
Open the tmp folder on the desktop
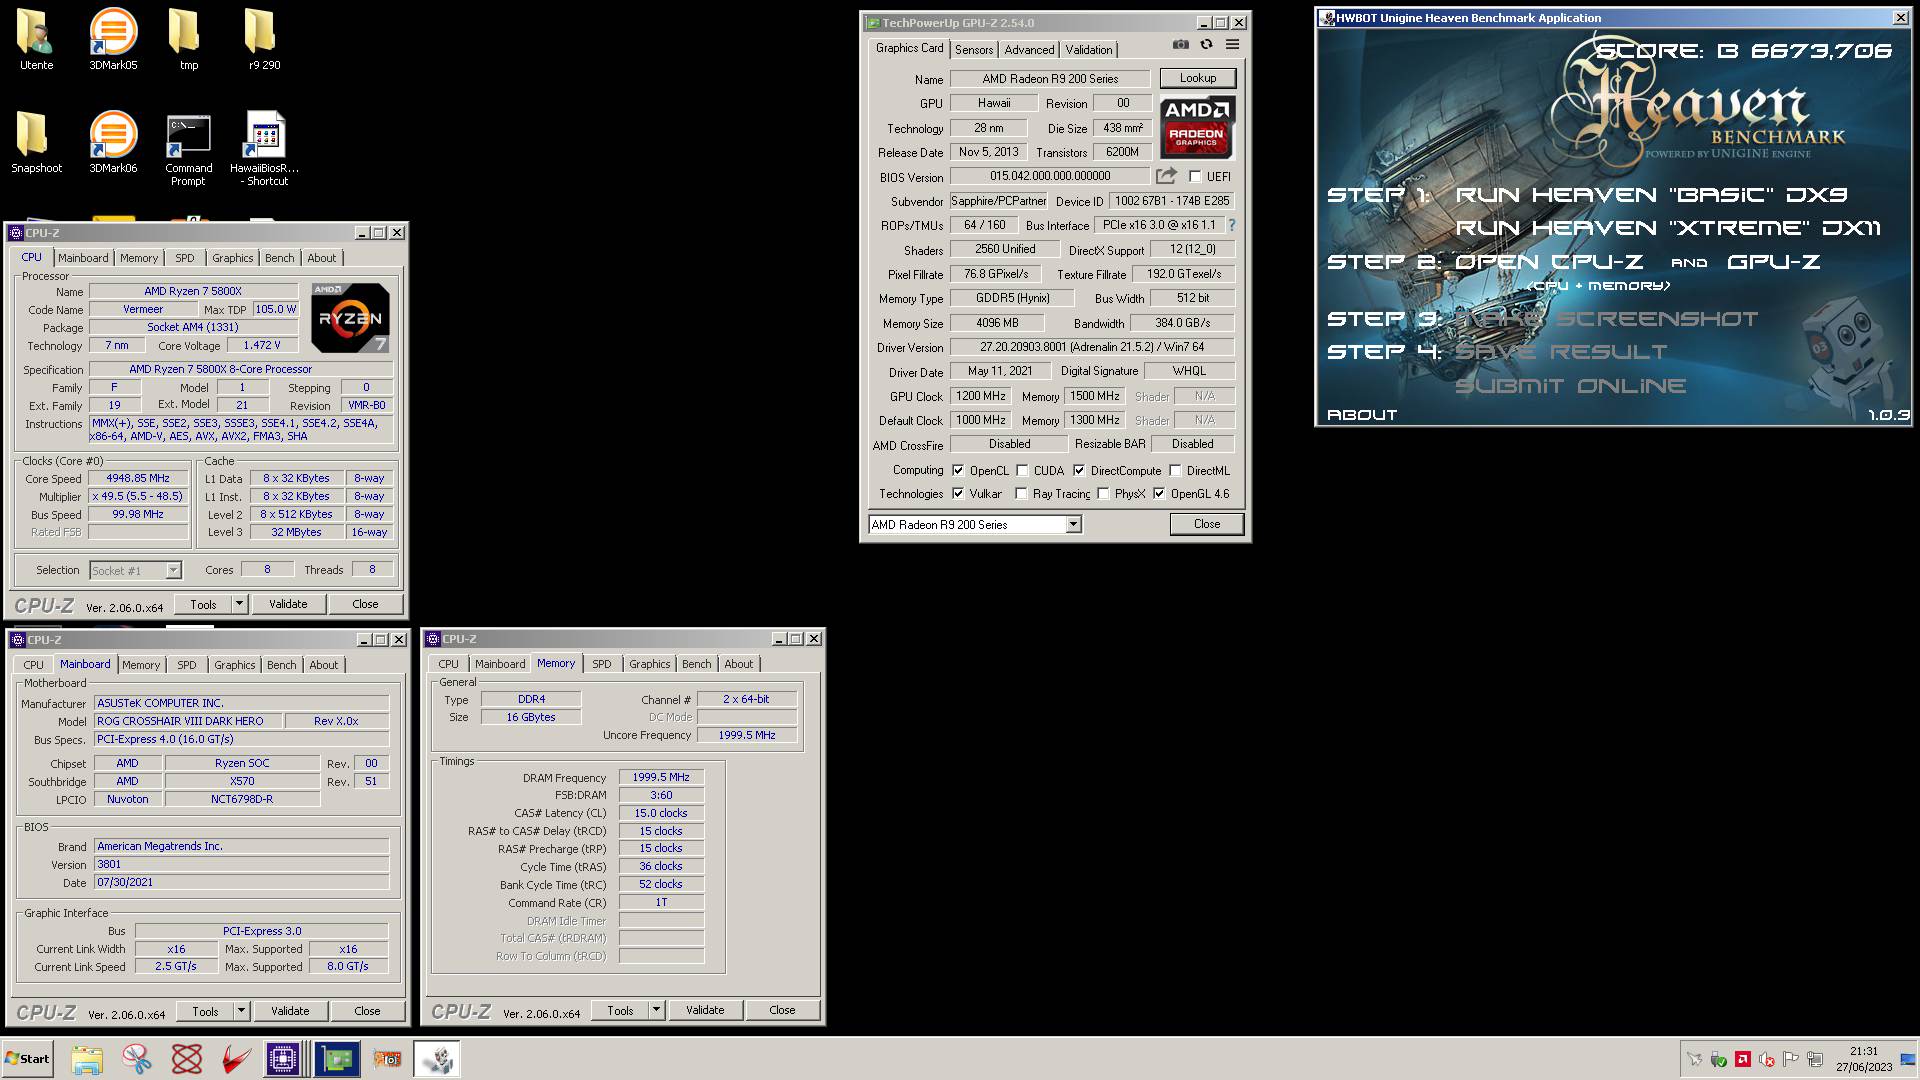[x=188, y=40]
